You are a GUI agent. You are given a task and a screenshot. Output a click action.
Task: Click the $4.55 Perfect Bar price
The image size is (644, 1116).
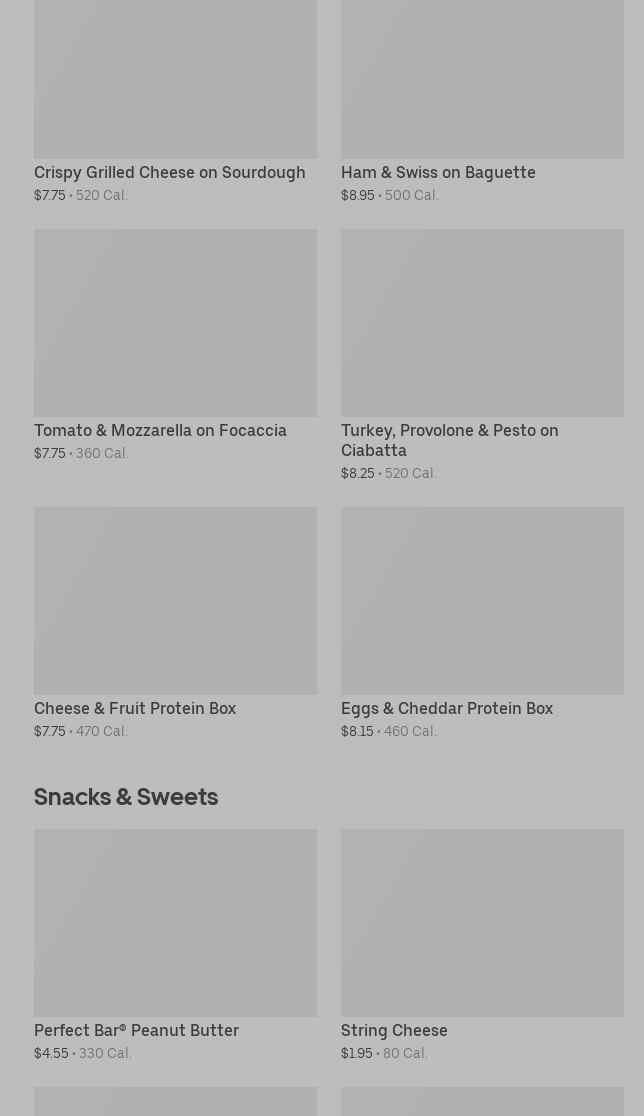click(51, 1054)
